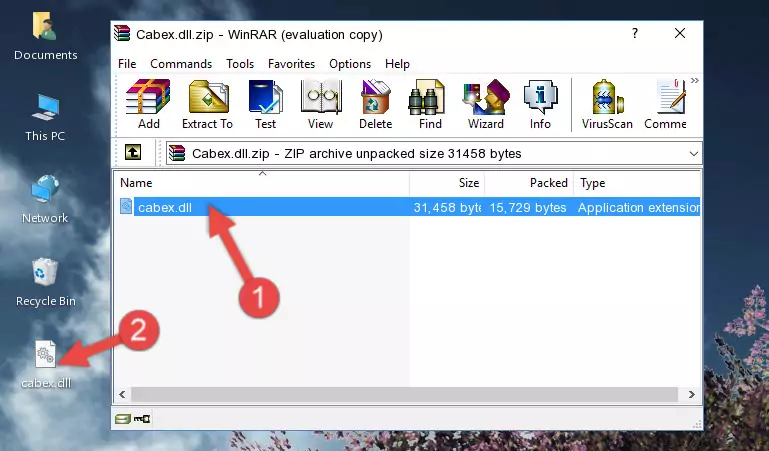The width and height of the screenshot is (769, 451).
Task: Show archive Info
Action: 540,104
